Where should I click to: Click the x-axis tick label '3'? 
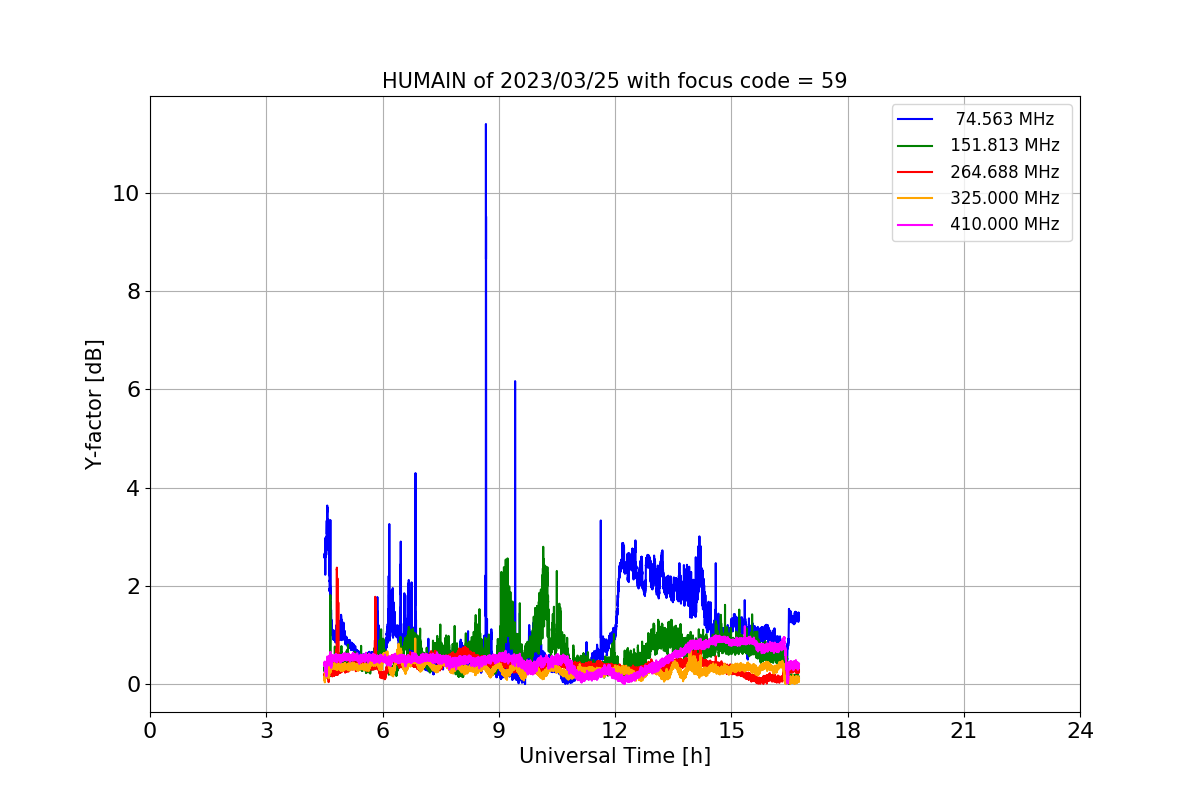click(x=266, y=731)
